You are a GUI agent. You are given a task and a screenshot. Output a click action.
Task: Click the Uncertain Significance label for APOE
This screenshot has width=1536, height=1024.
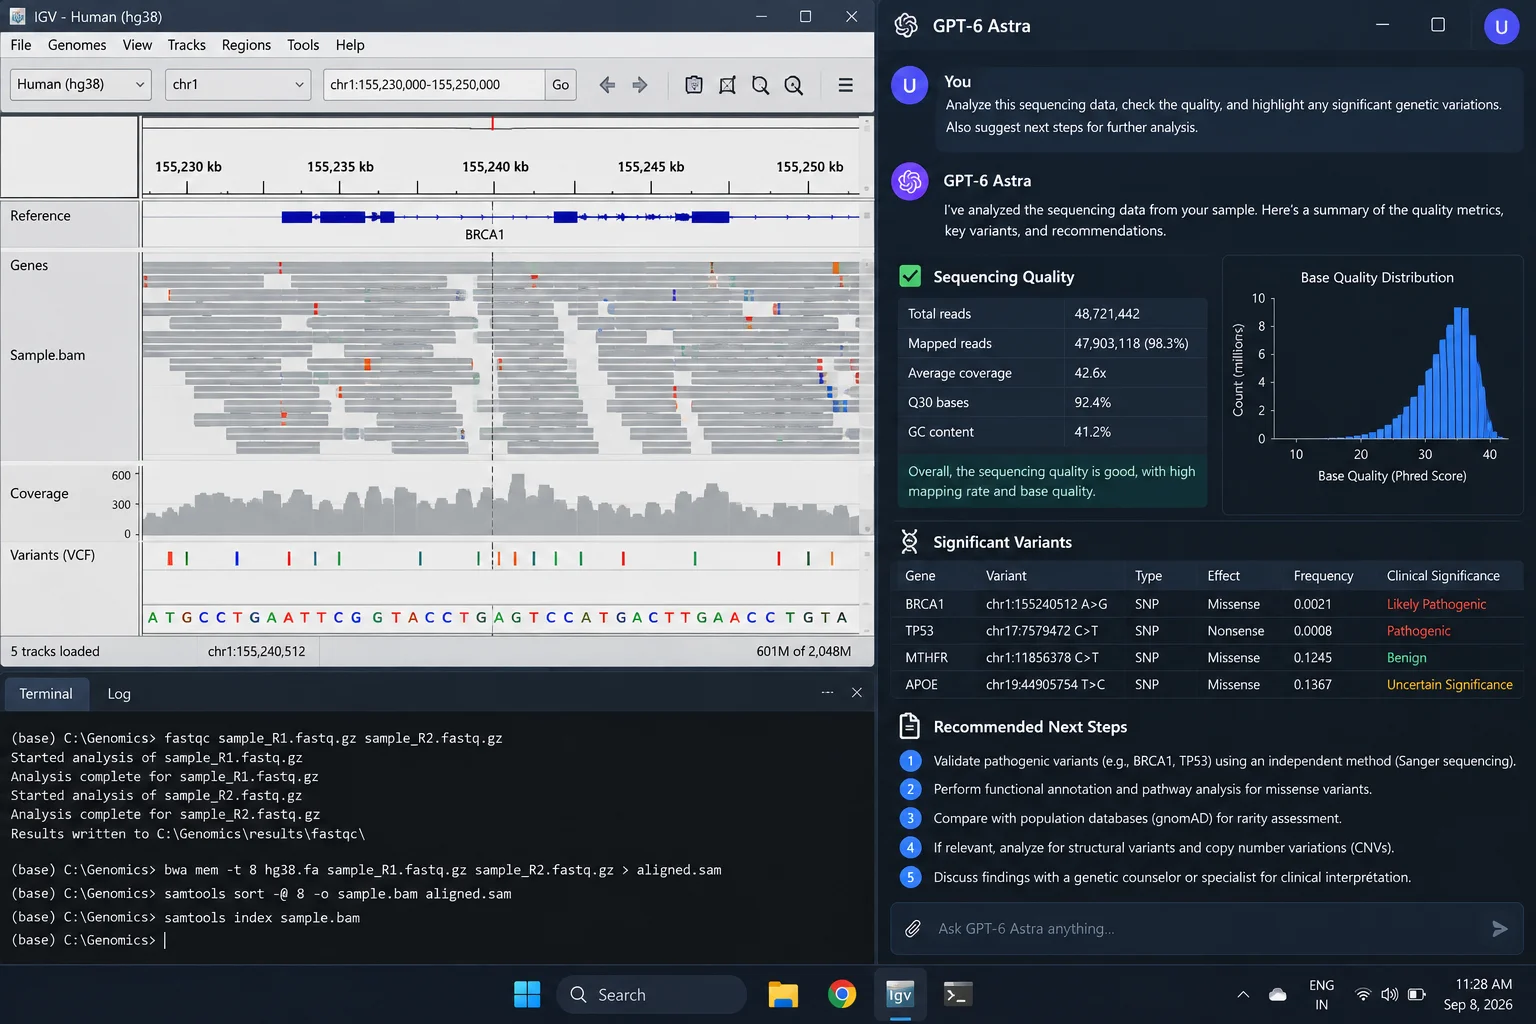1449,685
